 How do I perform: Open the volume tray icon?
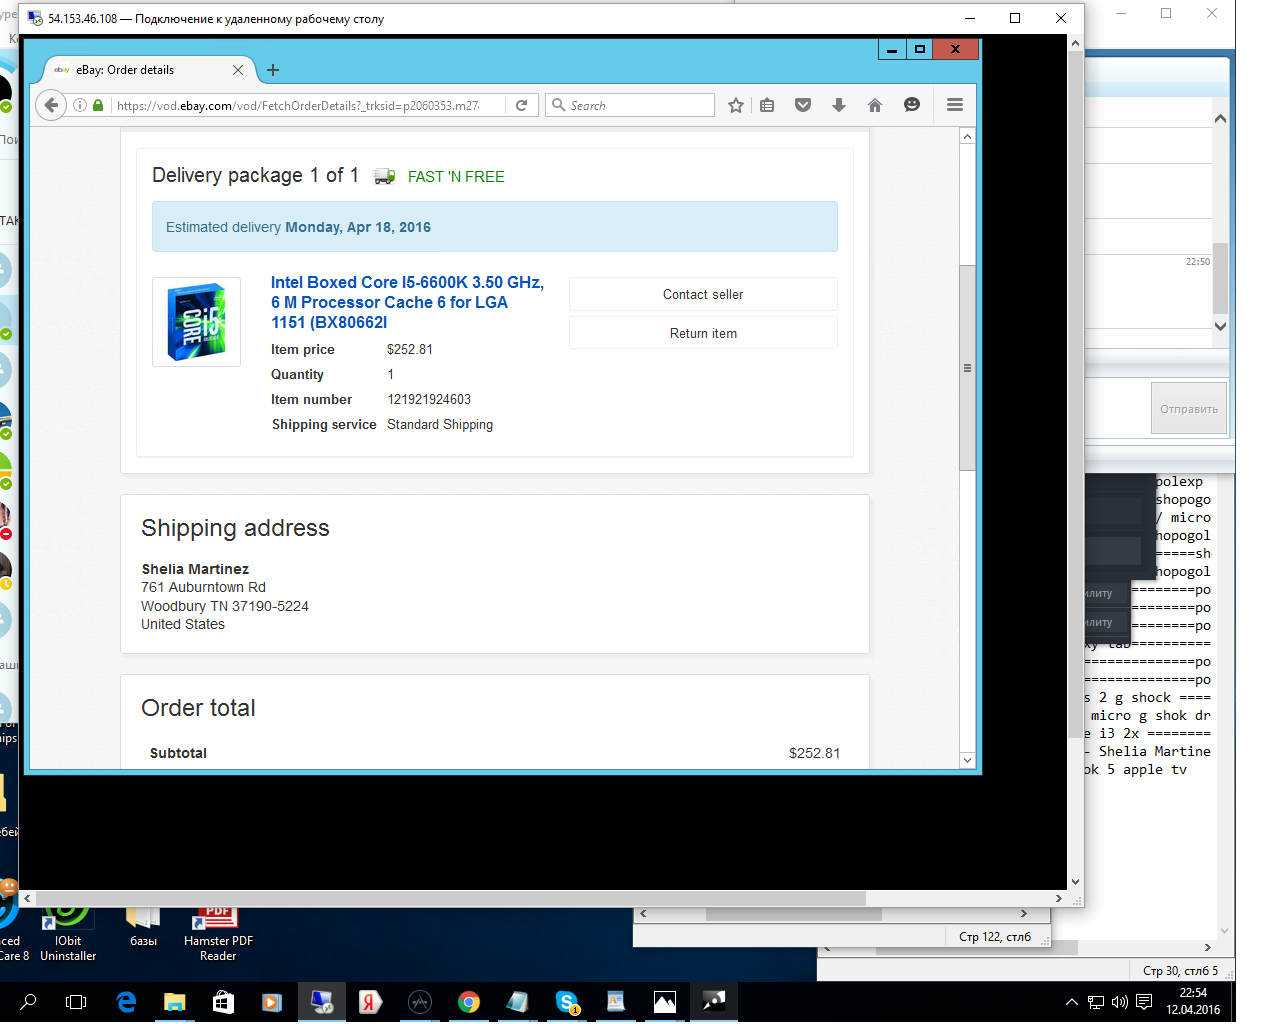(1119, 1002)
